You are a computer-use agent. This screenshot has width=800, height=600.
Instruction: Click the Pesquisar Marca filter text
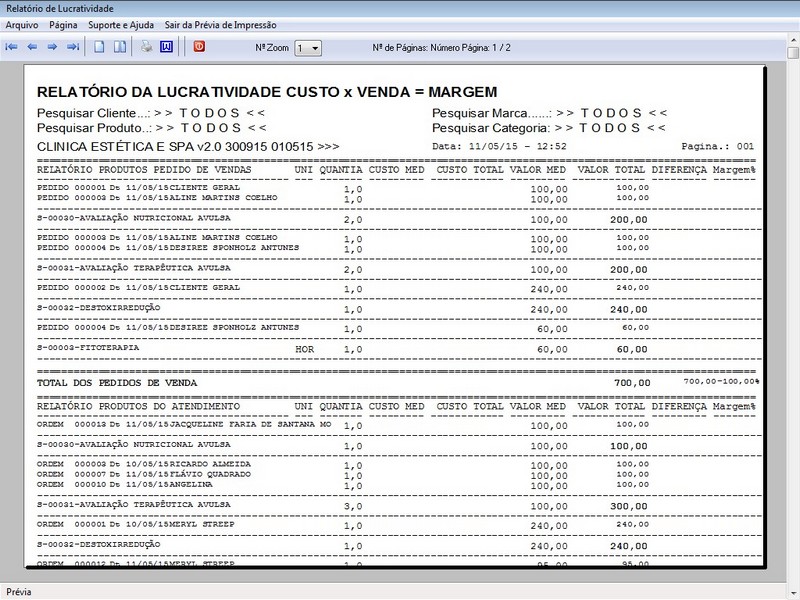[x=549, y=113]
